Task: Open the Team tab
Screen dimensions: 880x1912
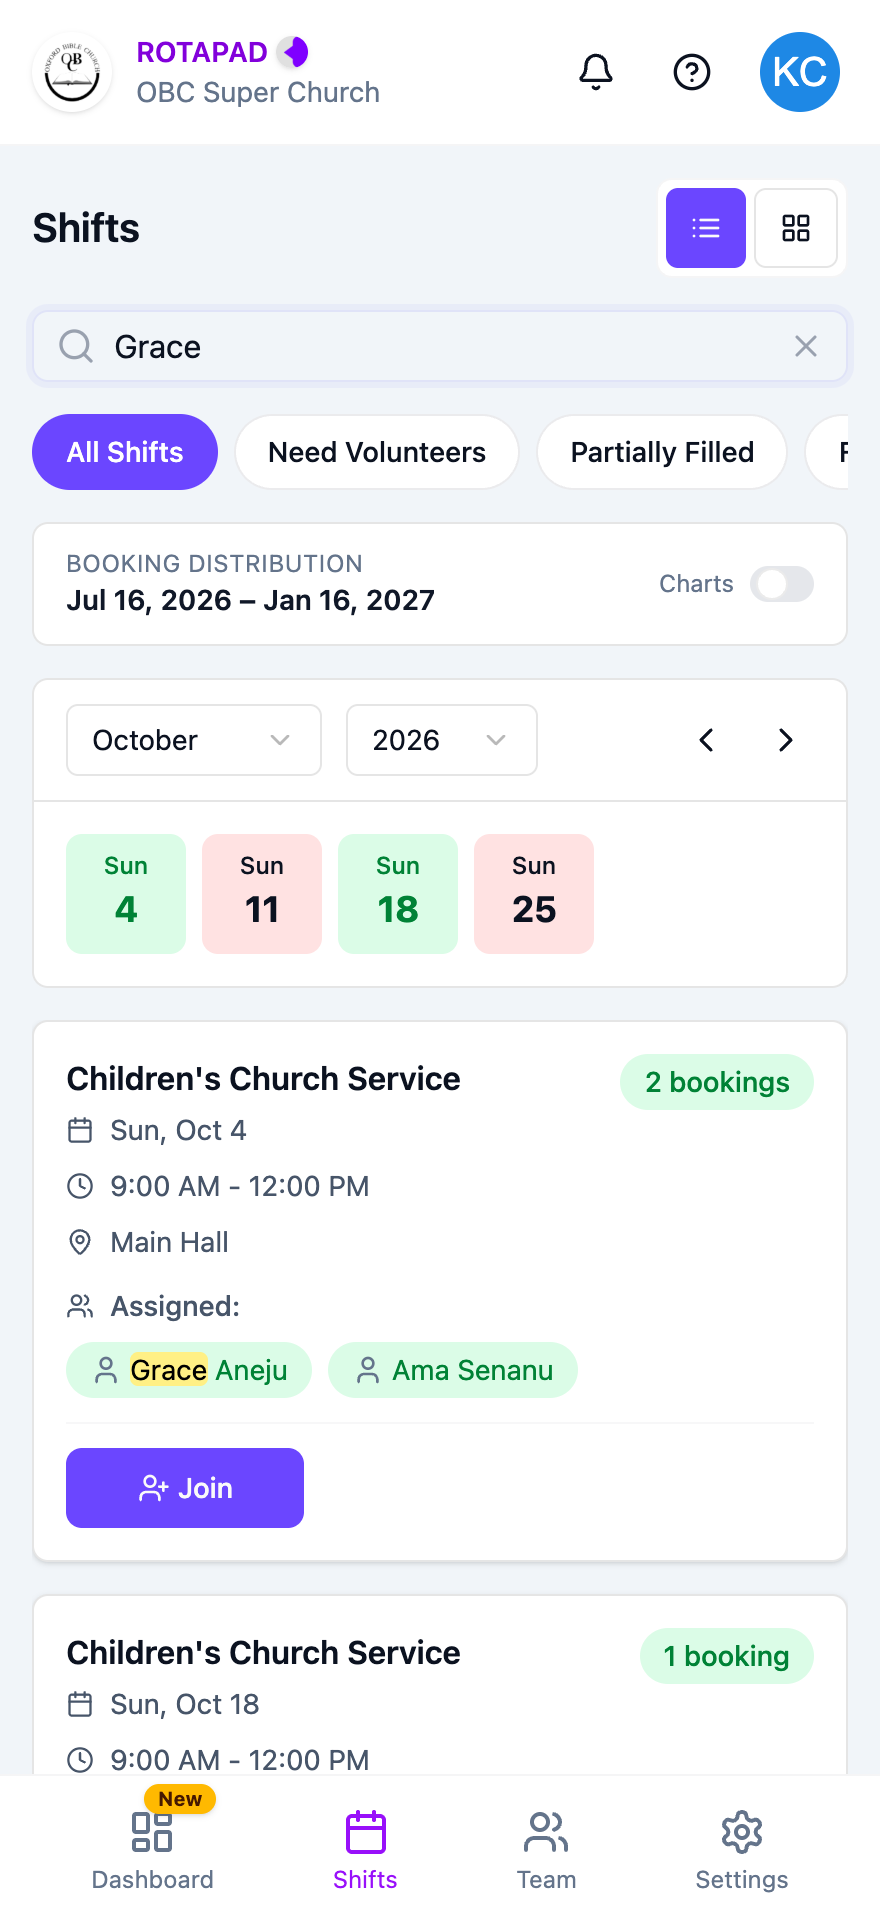Action: point(546,1850)
